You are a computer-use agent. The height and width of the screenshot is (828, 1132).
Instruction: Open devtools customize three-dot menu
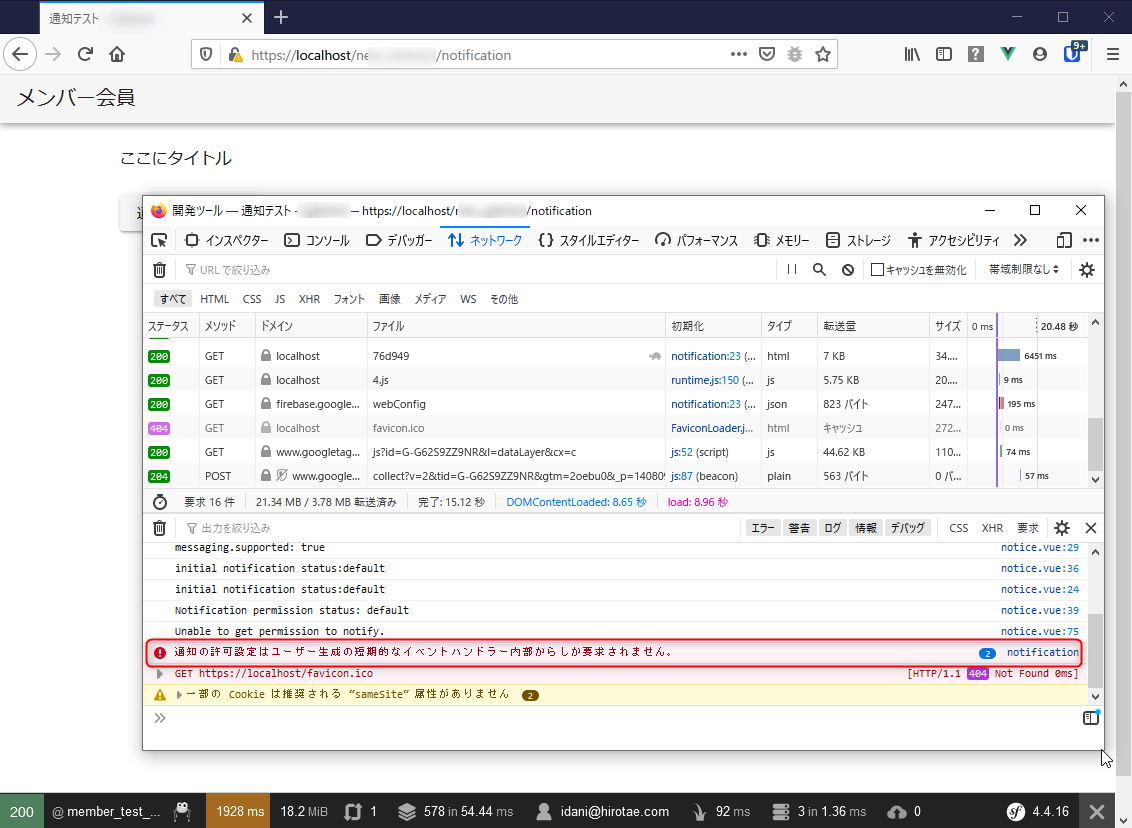click(1091, 240)
